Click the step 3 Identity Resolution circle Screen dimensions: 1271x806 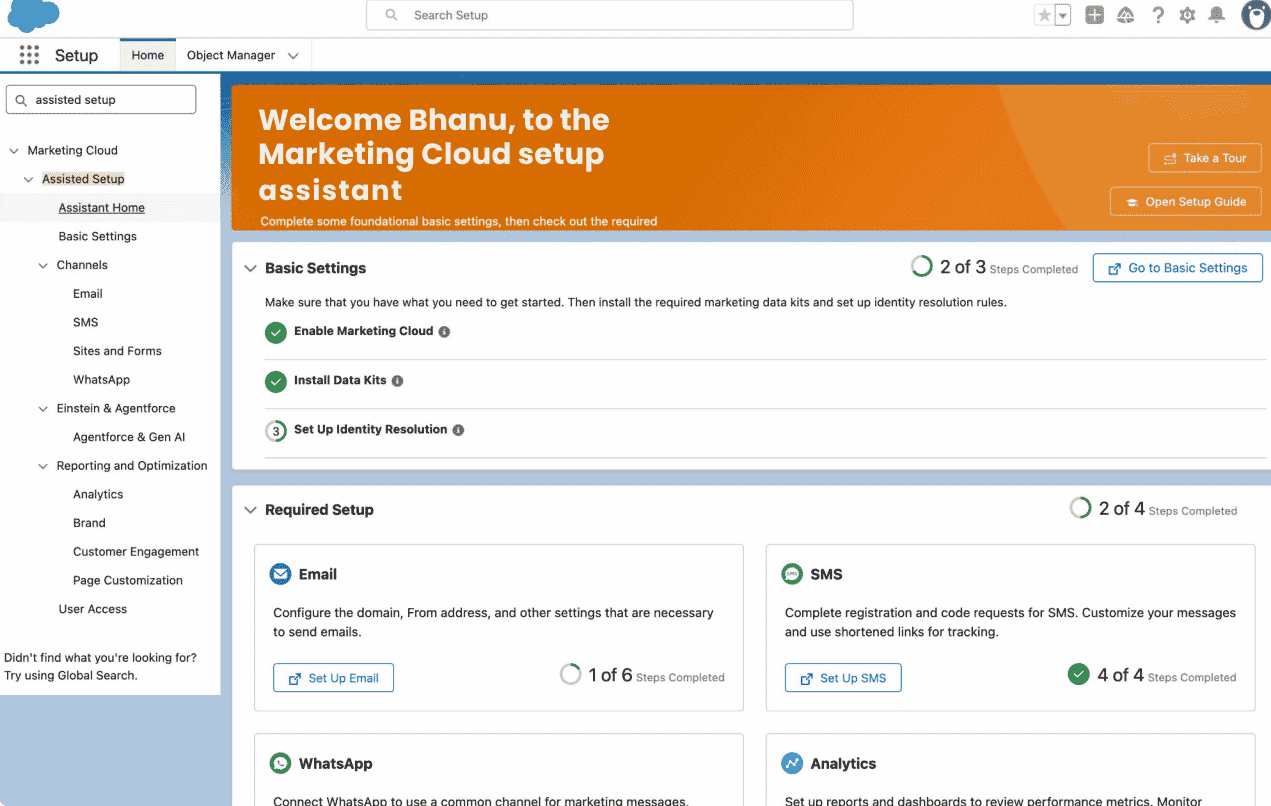coord(276,431)
